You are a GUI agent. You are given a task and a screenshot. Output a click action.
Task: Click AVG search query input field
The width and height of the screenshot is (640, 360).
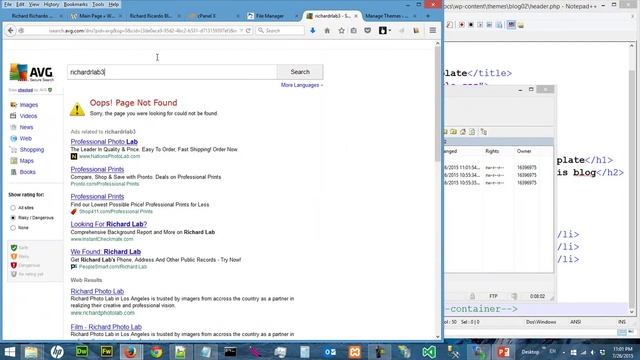click(172, 72)
